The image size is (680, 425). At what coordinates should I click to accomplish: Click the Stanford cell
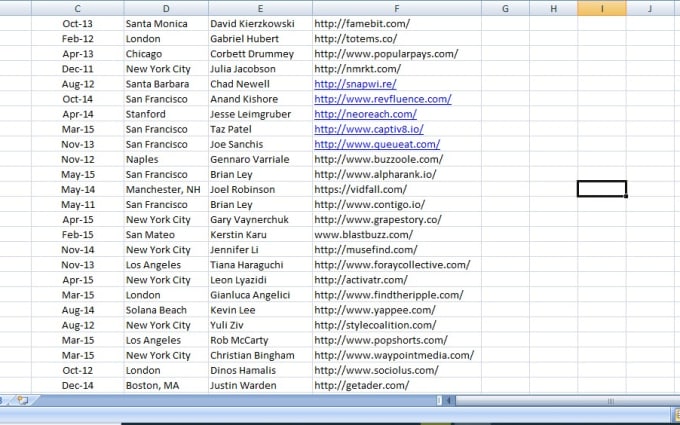point(166,114)
